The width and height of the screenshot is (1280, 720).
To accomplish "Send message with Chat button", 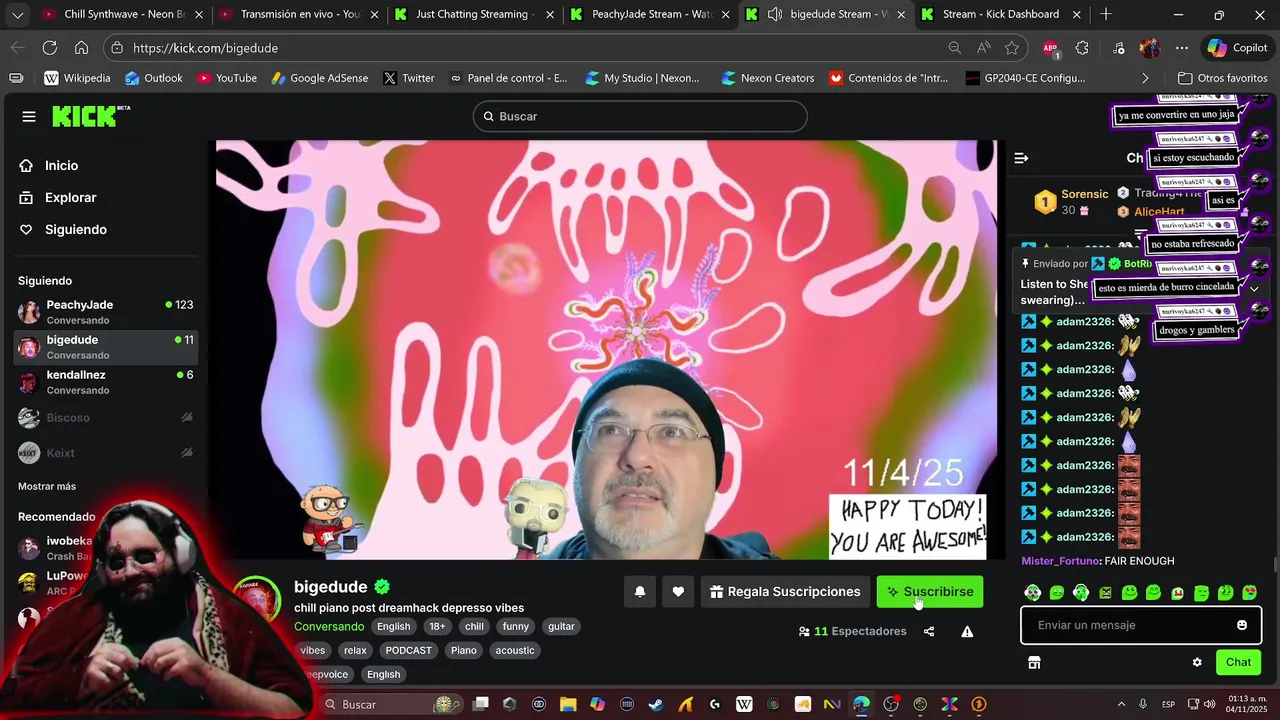I will tap(1238, 662).
